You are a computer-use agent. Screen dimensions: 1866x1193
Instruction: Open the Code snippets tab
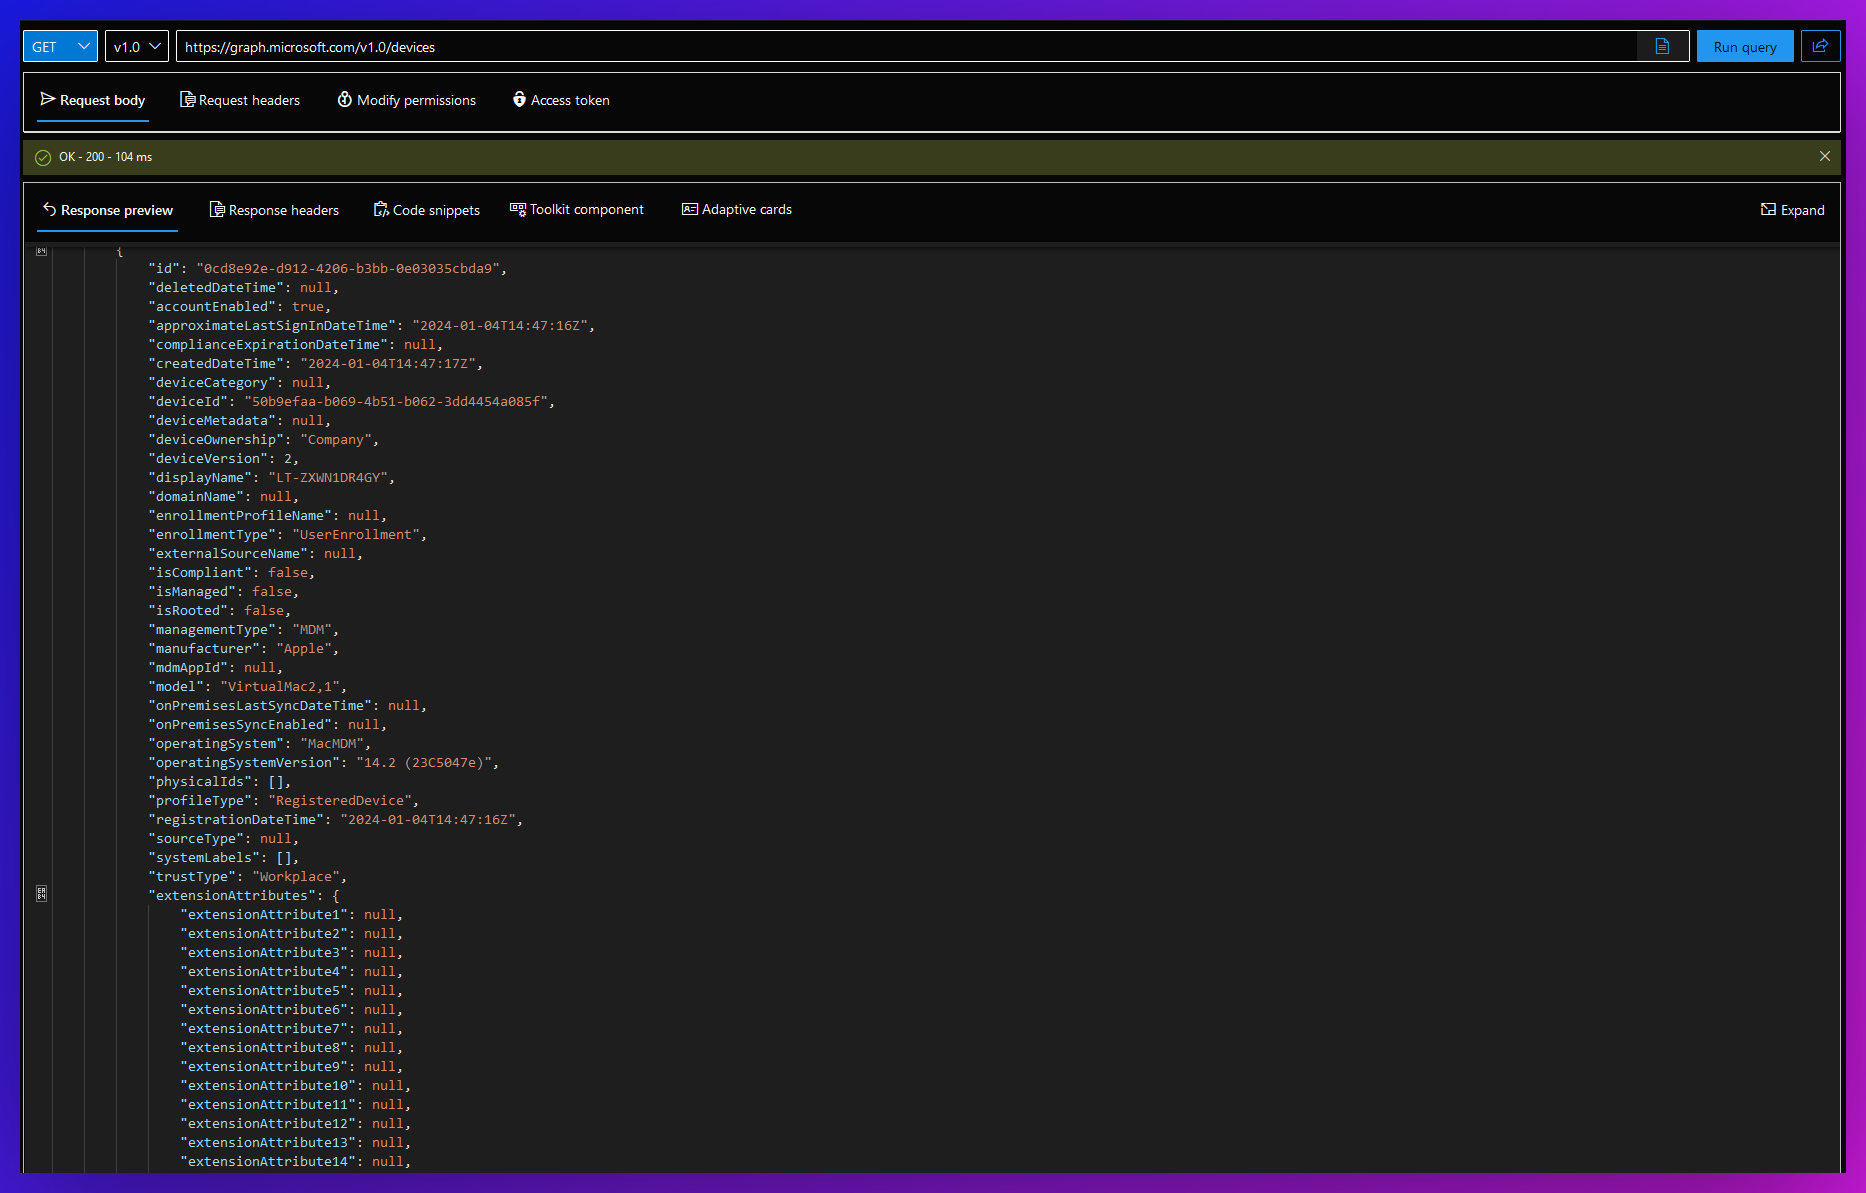pyautogui.click(x=427, y=210)
